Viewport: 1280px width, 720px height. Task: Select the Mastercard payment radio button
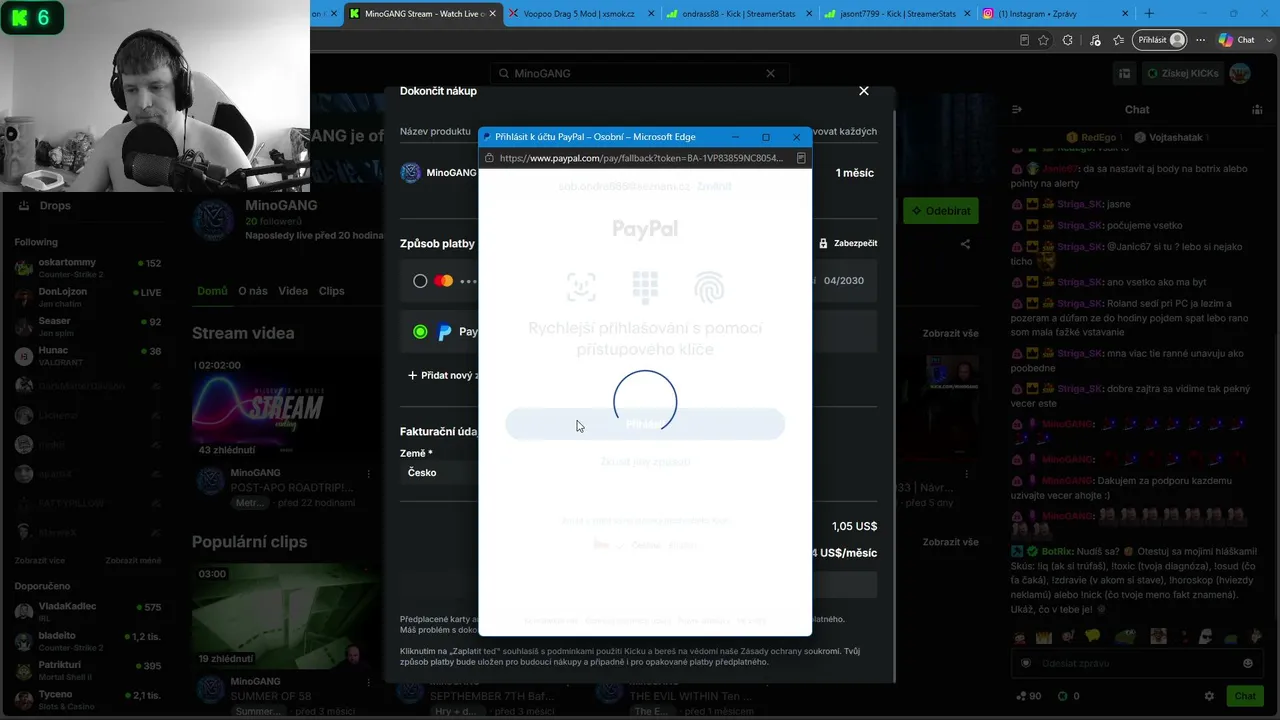pyautogui.click(x=420, y=281)
